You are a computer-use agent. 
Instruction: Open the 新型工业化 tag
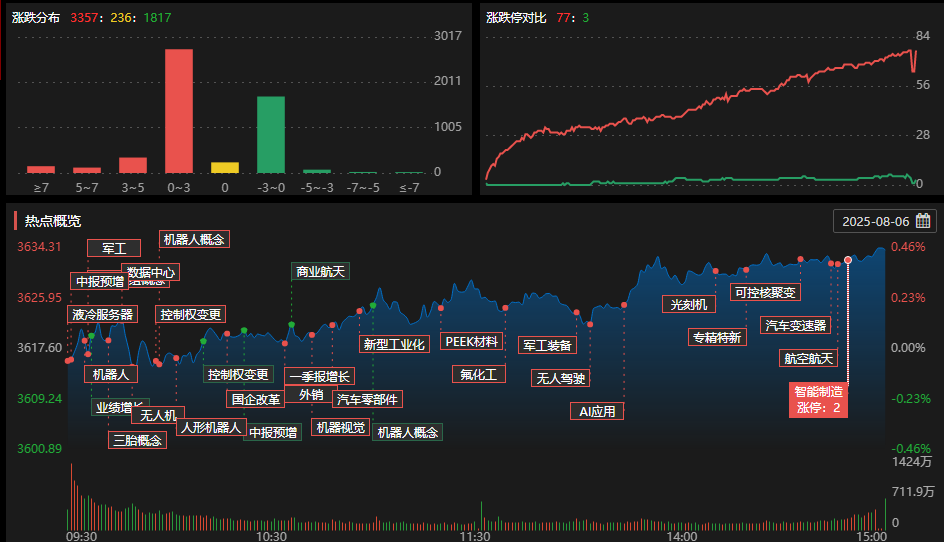[394, 344]
